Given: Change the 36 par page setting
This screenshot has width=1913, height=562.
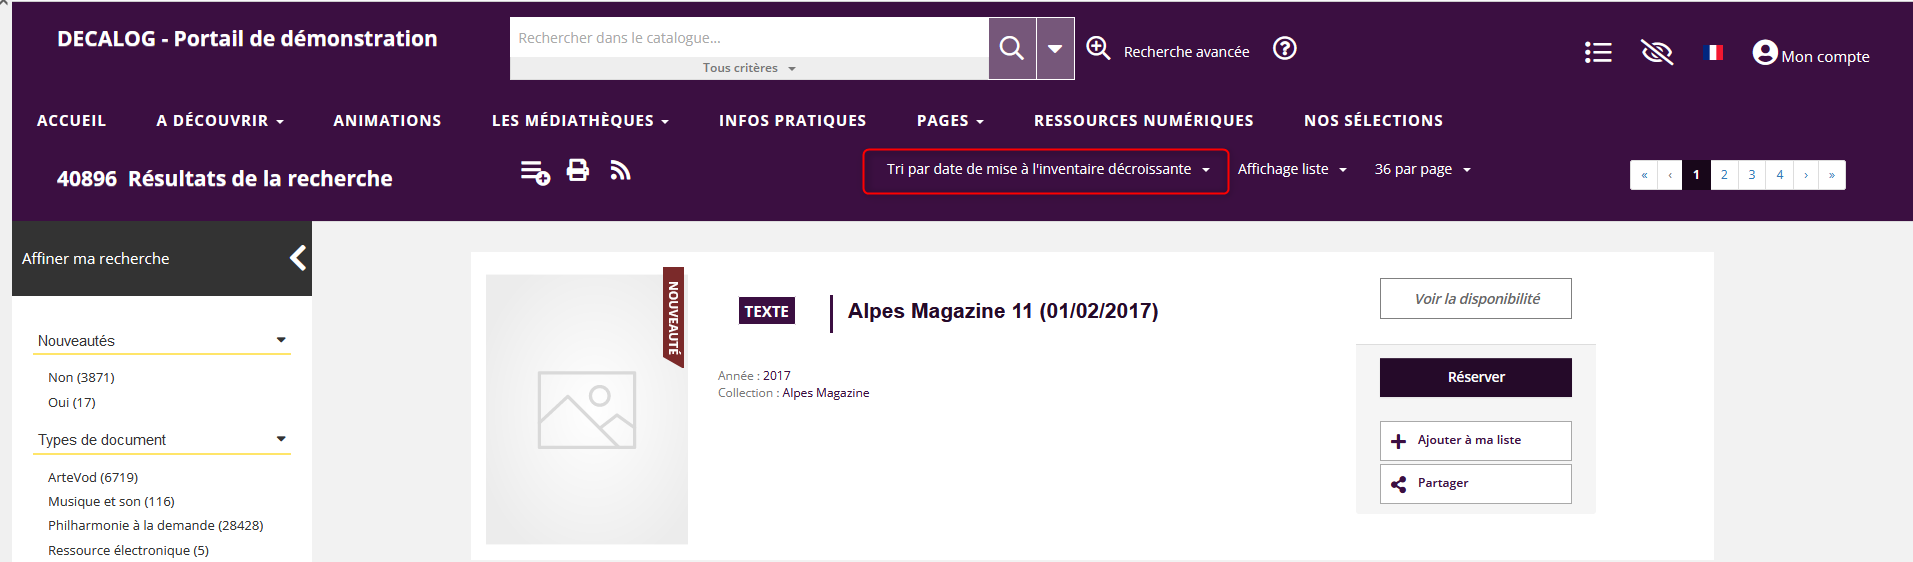Looking at the screenshot, I should tap(1421, 170).
